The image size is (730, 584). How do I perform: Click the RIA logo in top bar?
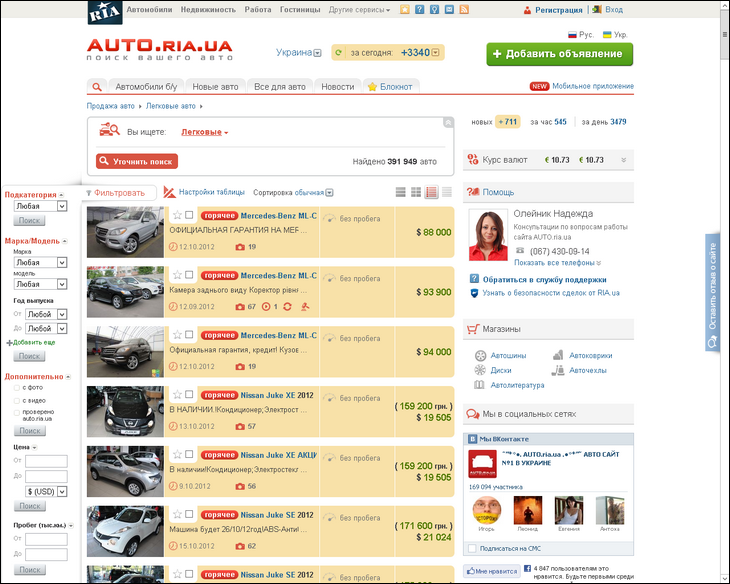pos(105,13)
